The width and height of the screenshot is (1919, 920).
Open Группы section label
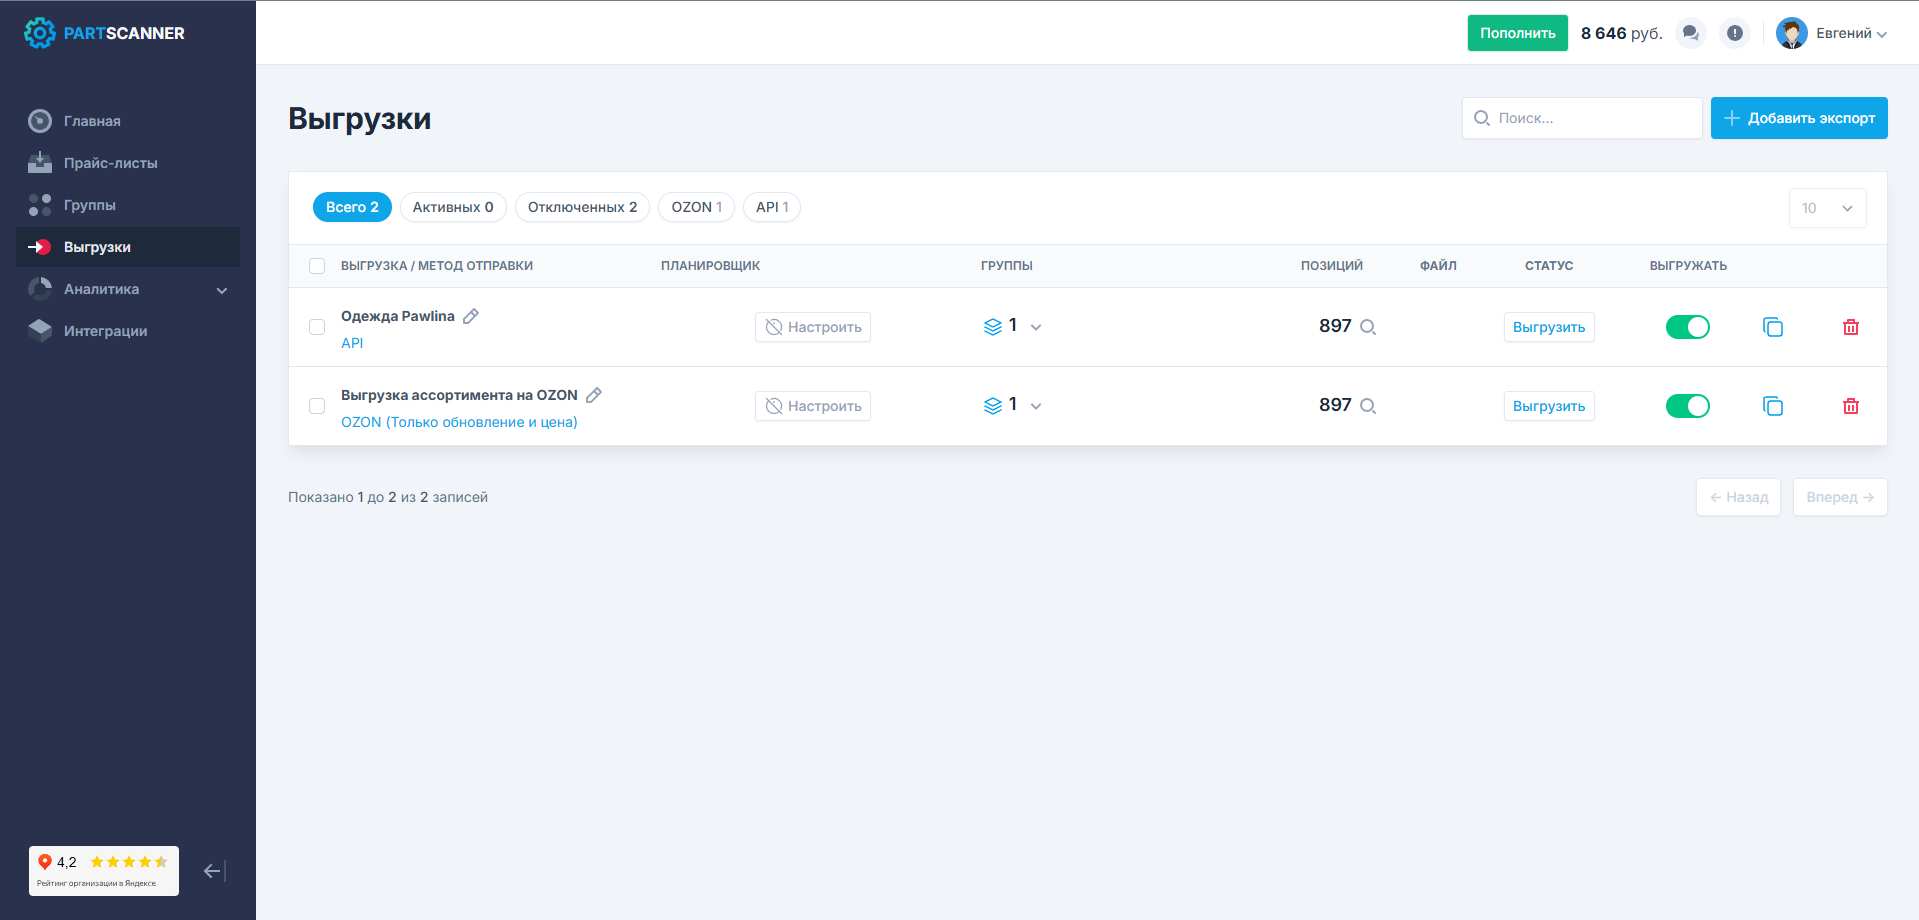pyautogui.click(x=90, y=205)
